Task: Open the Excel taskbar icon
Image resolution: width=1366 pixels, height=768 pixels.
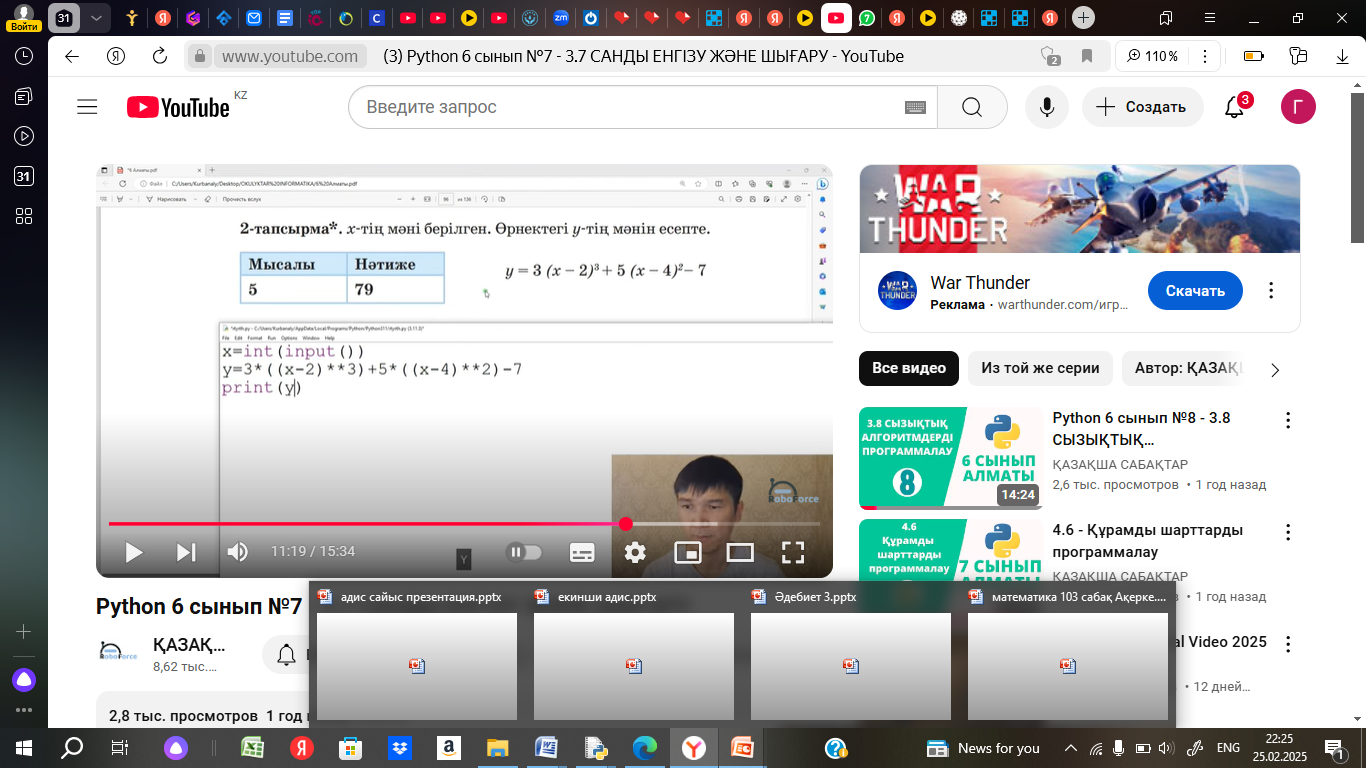Action: [253, 748]
